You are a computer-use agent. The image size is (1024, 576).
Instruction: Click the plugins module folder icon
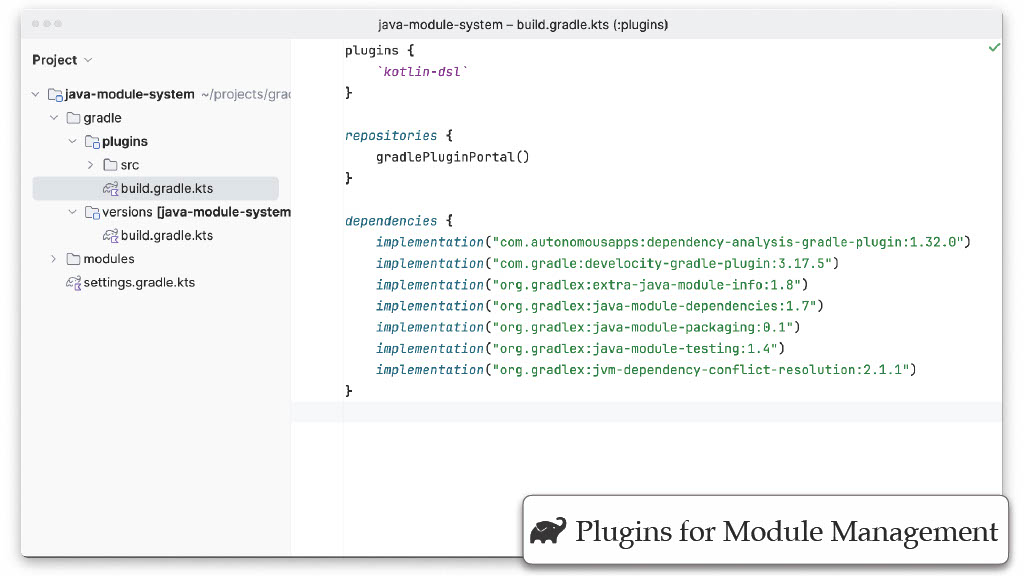click(92, 142)
